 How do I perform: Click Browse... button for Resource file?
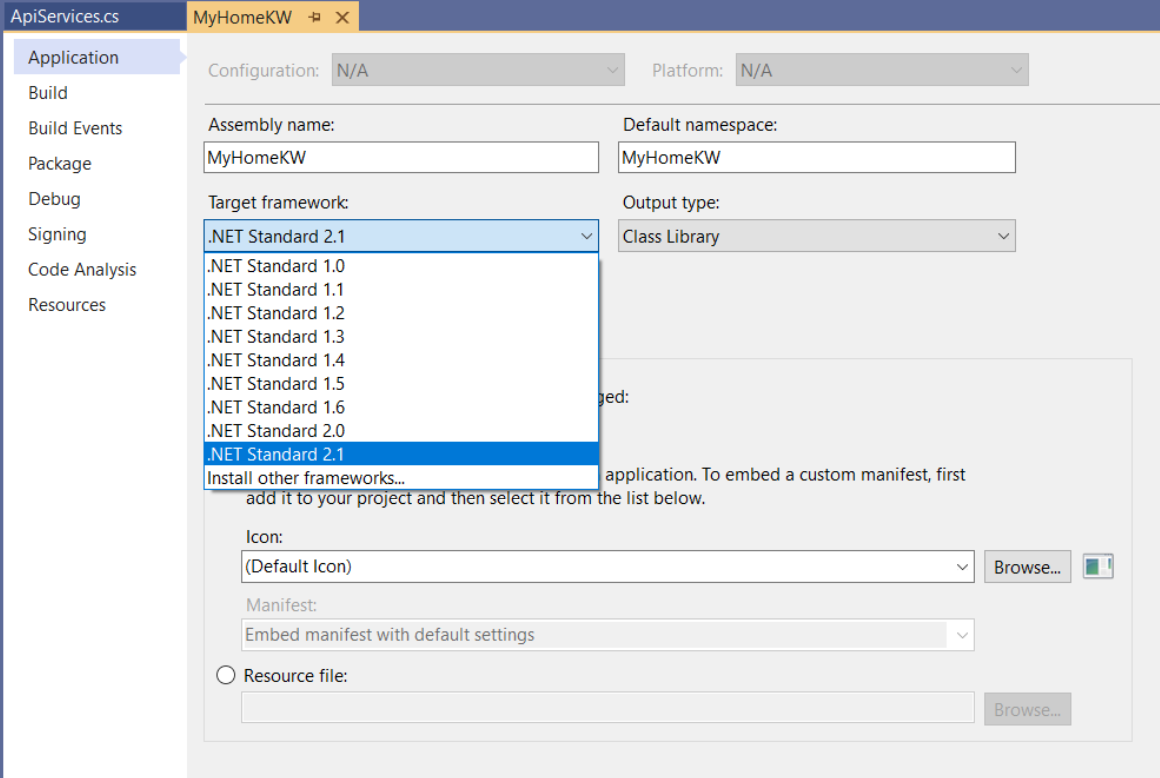[1027, 709]
